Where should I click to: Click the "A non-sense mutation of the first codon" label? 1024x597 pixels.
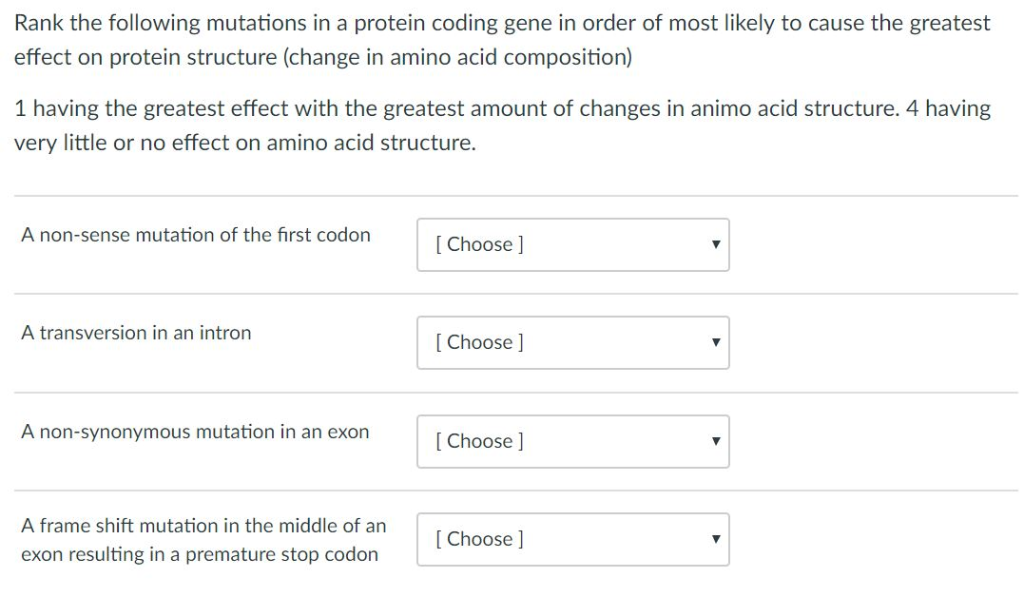pyautogui.click(x=196, y=235)
